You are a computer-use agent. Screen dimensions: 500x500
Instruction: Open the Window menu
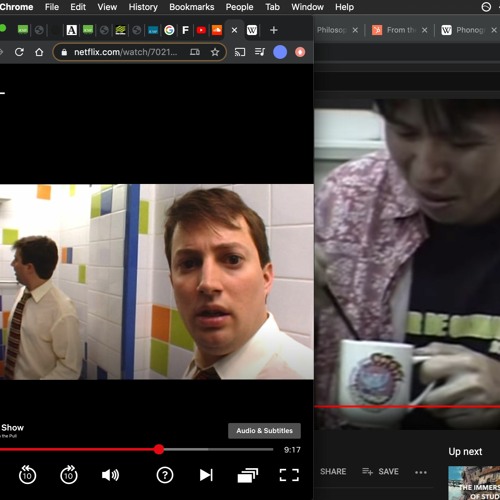307,7
